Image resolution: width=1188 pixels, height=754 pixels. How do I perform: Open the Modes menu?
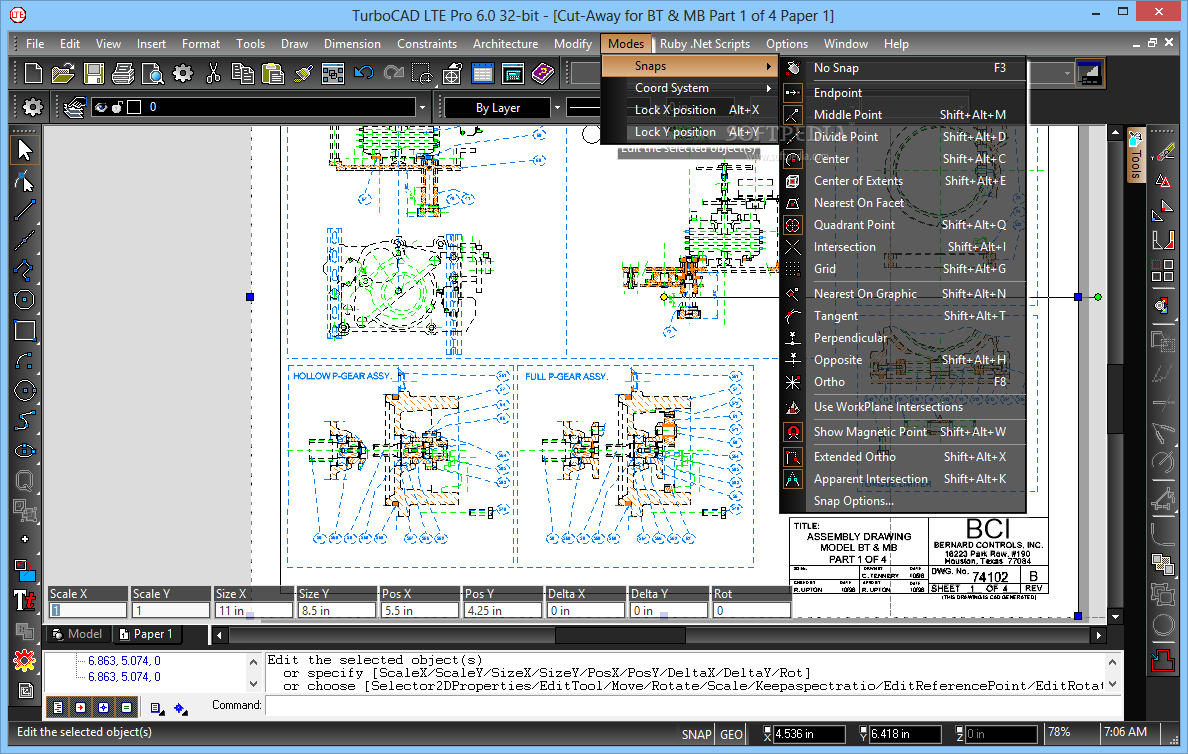coord(626,44)
